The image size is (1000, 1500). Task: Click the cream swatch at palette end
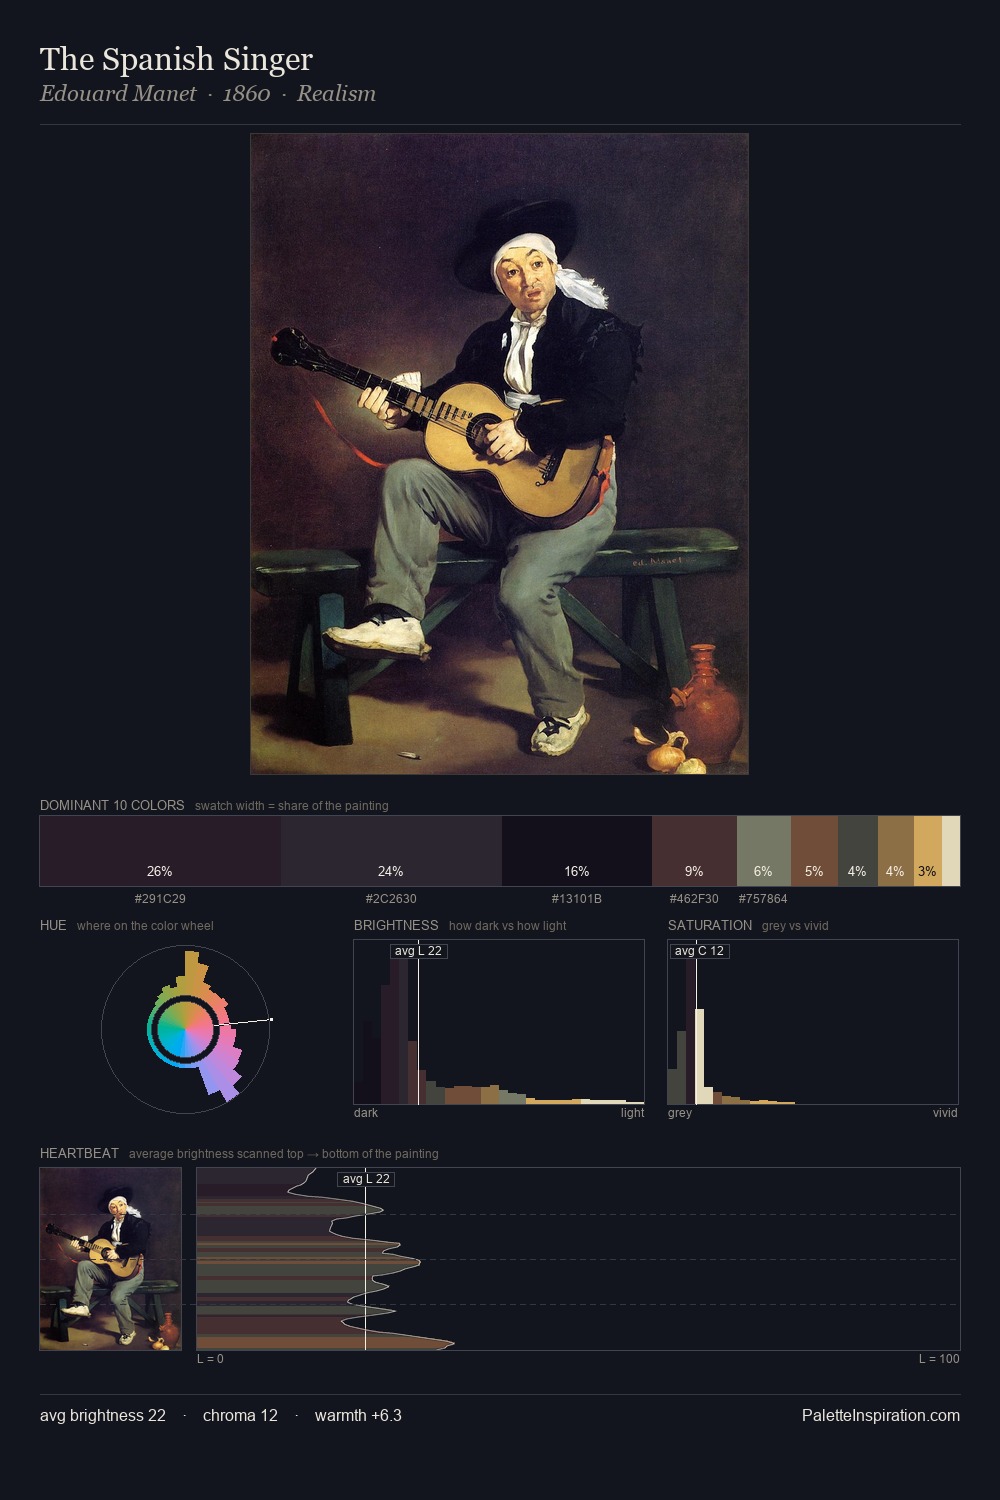click(x=951, y=851)
